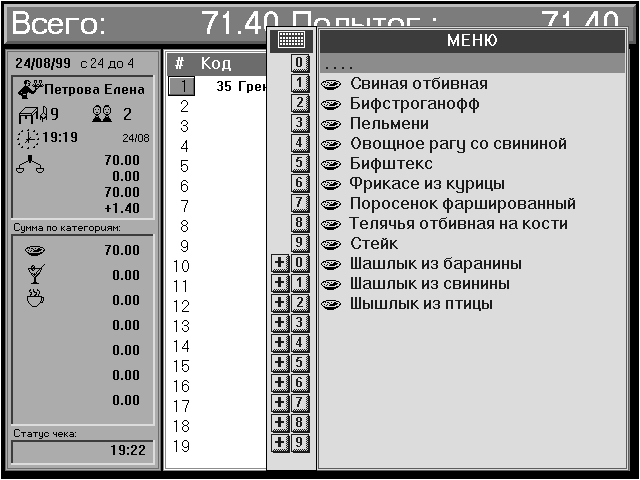Pick Шашлык из баранины
The image size is (640, 480).
coord(472,264)
